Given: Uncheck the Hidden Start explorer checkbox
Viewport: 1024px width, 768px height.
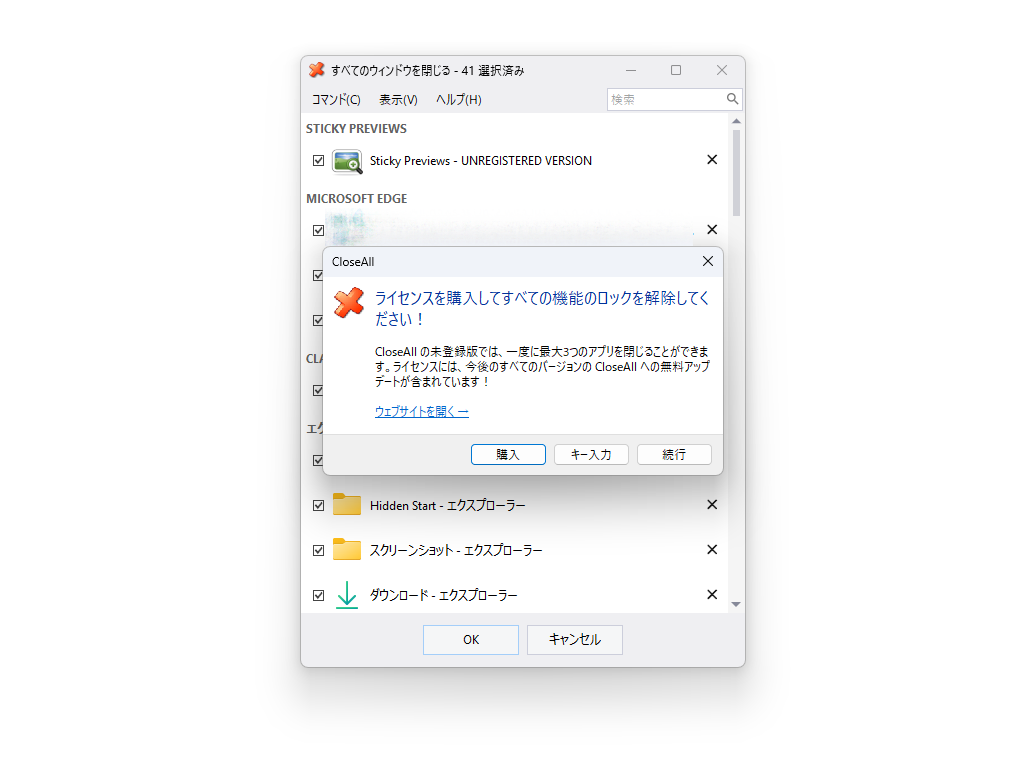Looking at the screenshot, I should click(318, 505).
